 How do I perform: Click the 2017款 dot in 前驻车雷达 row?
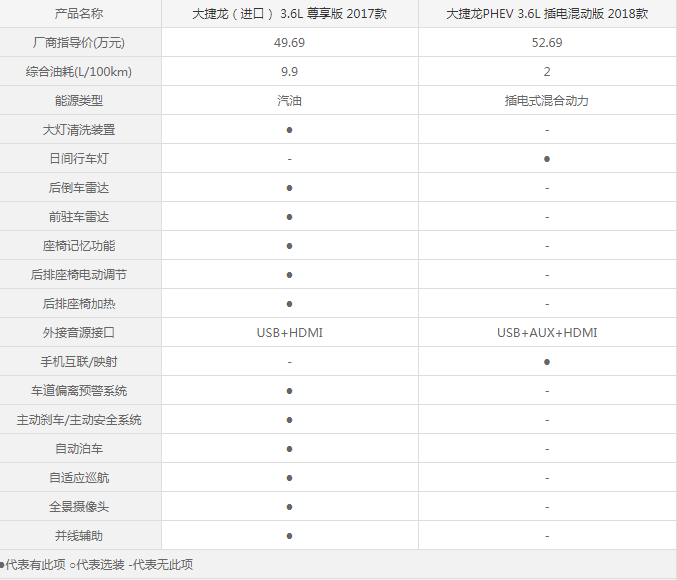coord(289,217)
